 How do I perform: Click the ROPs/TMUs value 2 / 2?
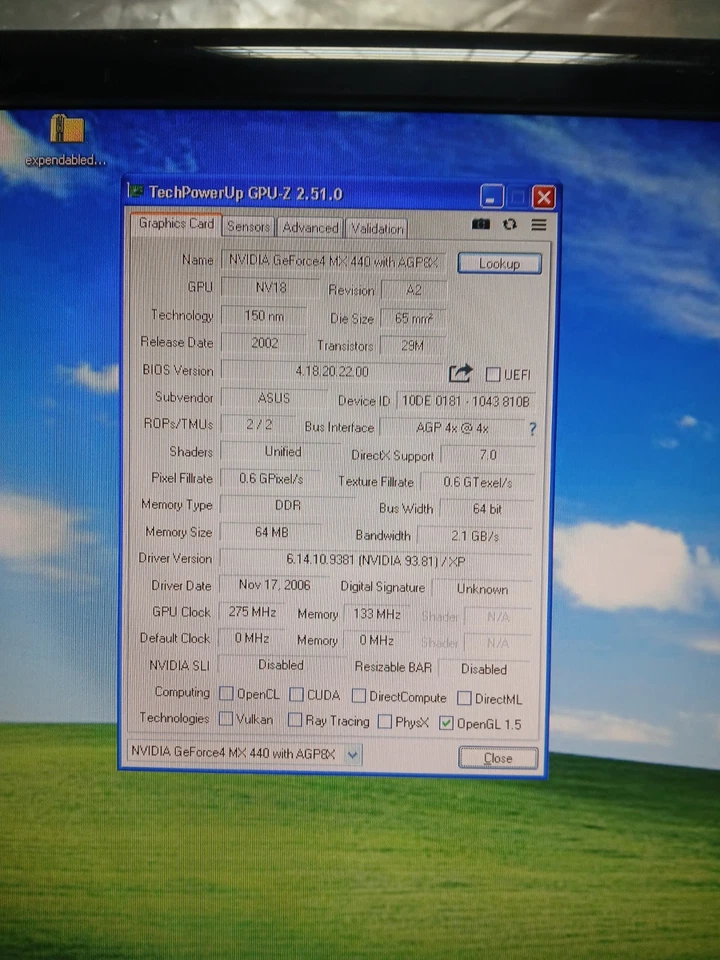point(259,424)
